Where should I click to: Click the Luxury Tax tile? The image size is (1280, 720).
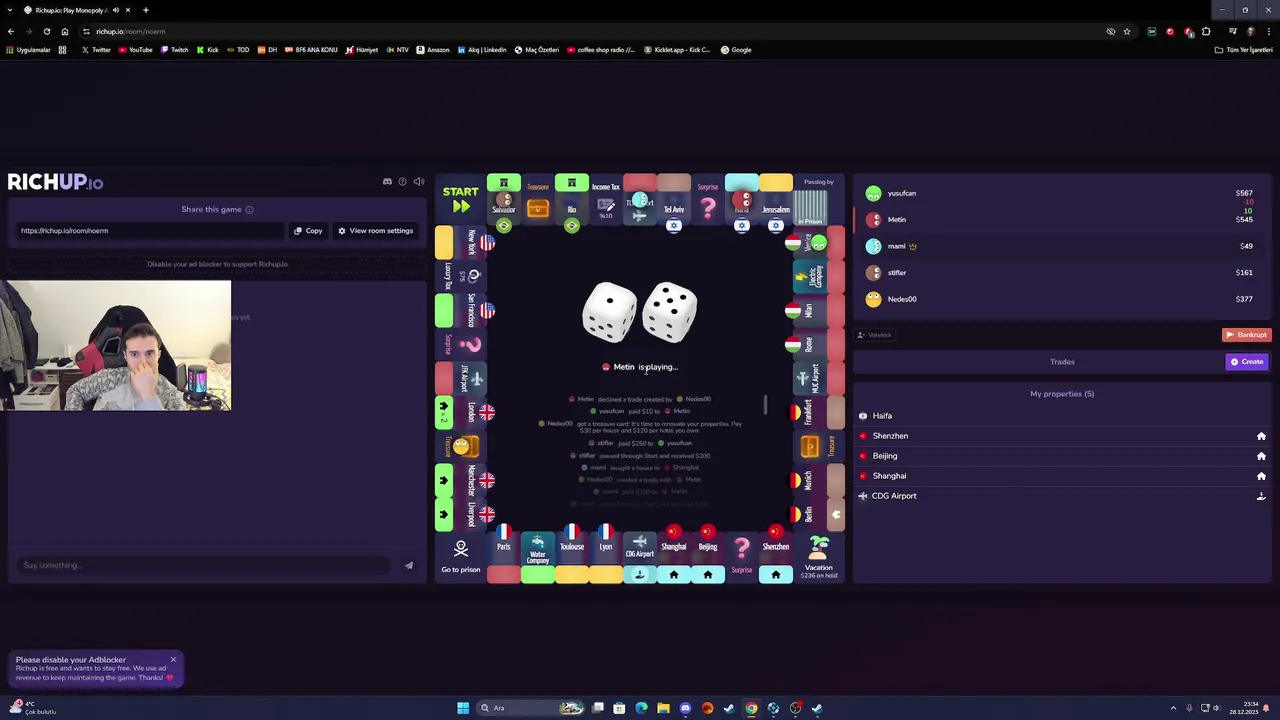click(x=461, y=275)
